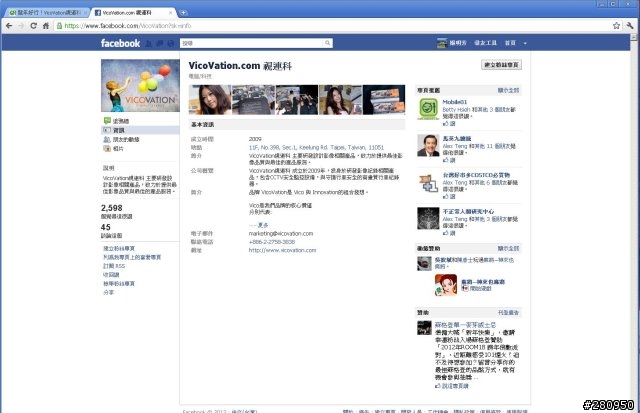Click the Home item in Facebook top bar
This screenshot has width=640, height=413.
click(x=510, y=43)
